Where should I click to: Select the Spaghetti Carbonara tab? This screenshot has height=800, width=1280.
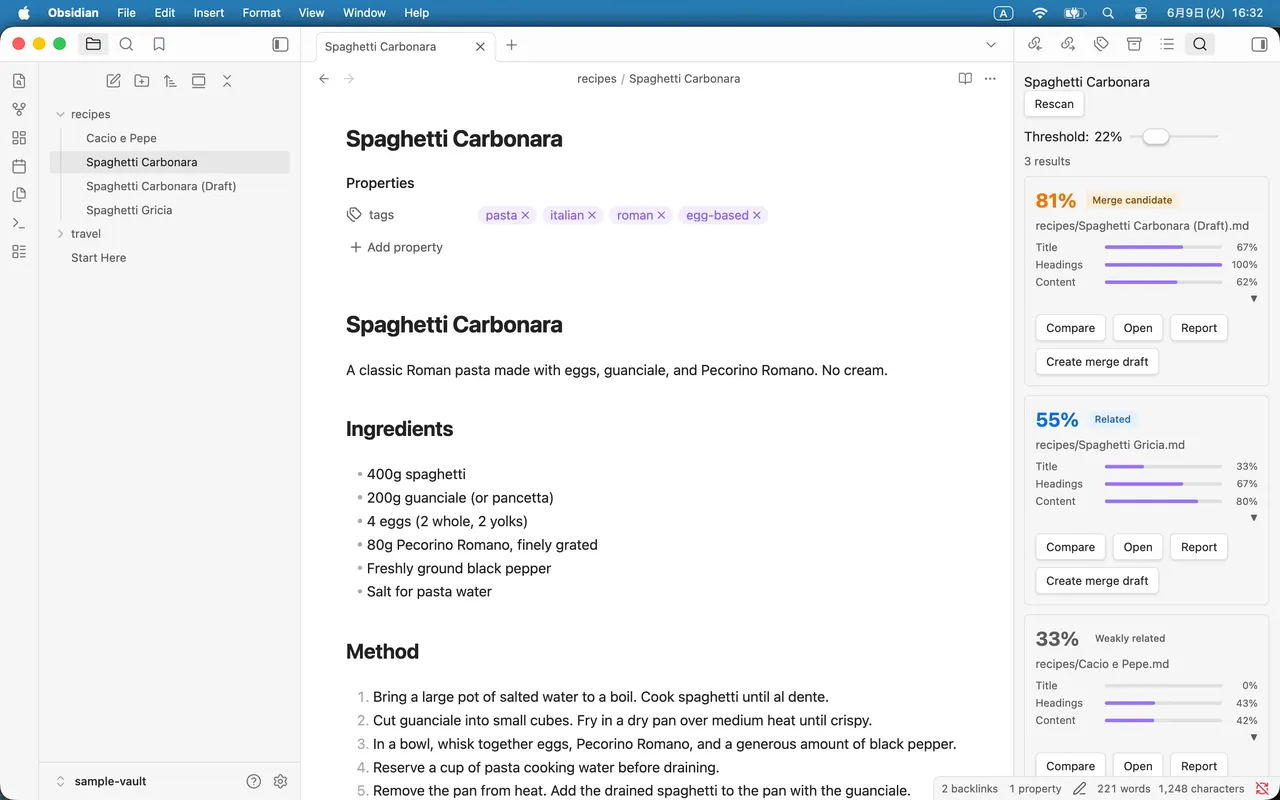[406, 46]
